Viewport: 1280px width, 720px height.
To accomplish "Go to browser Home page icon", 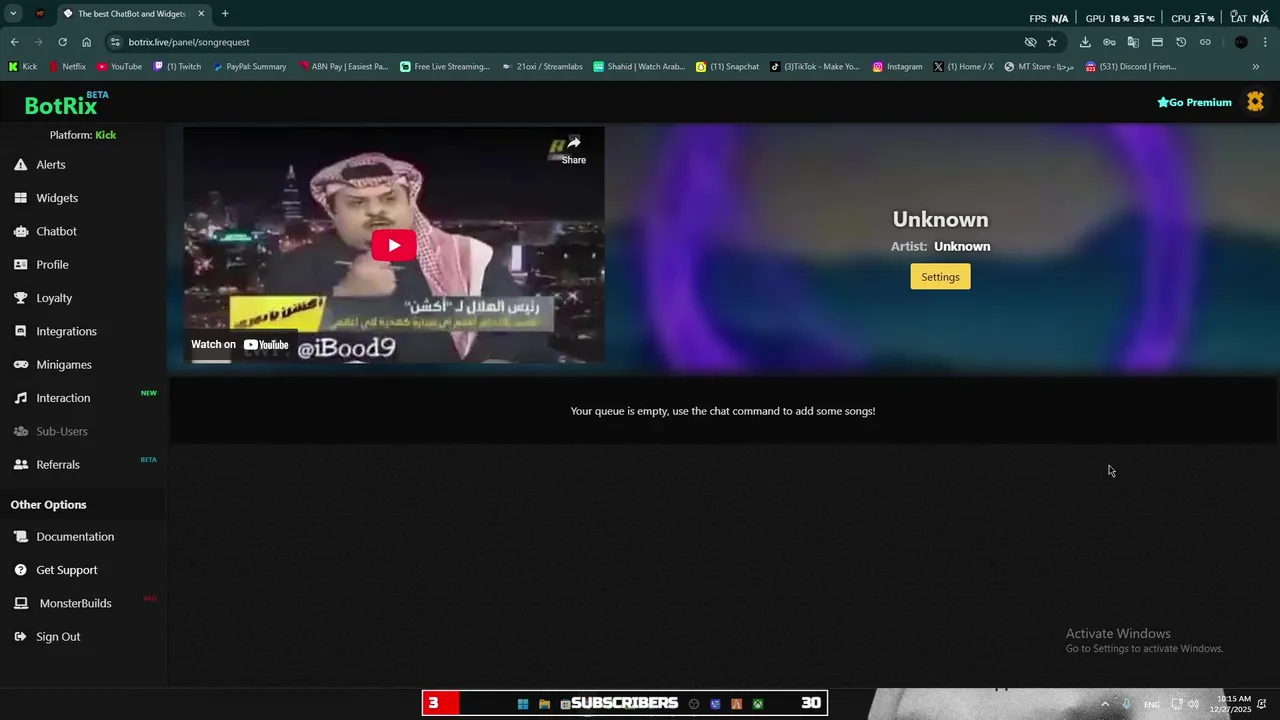I will tap(86, 42).
